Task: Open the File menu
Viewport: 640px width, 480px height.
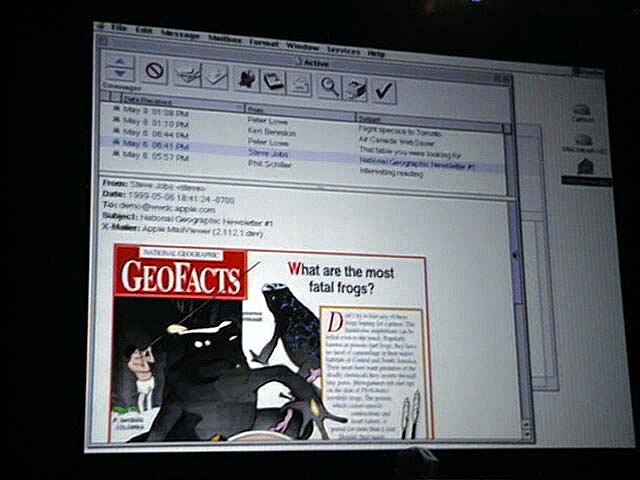Action: (119, 29)
